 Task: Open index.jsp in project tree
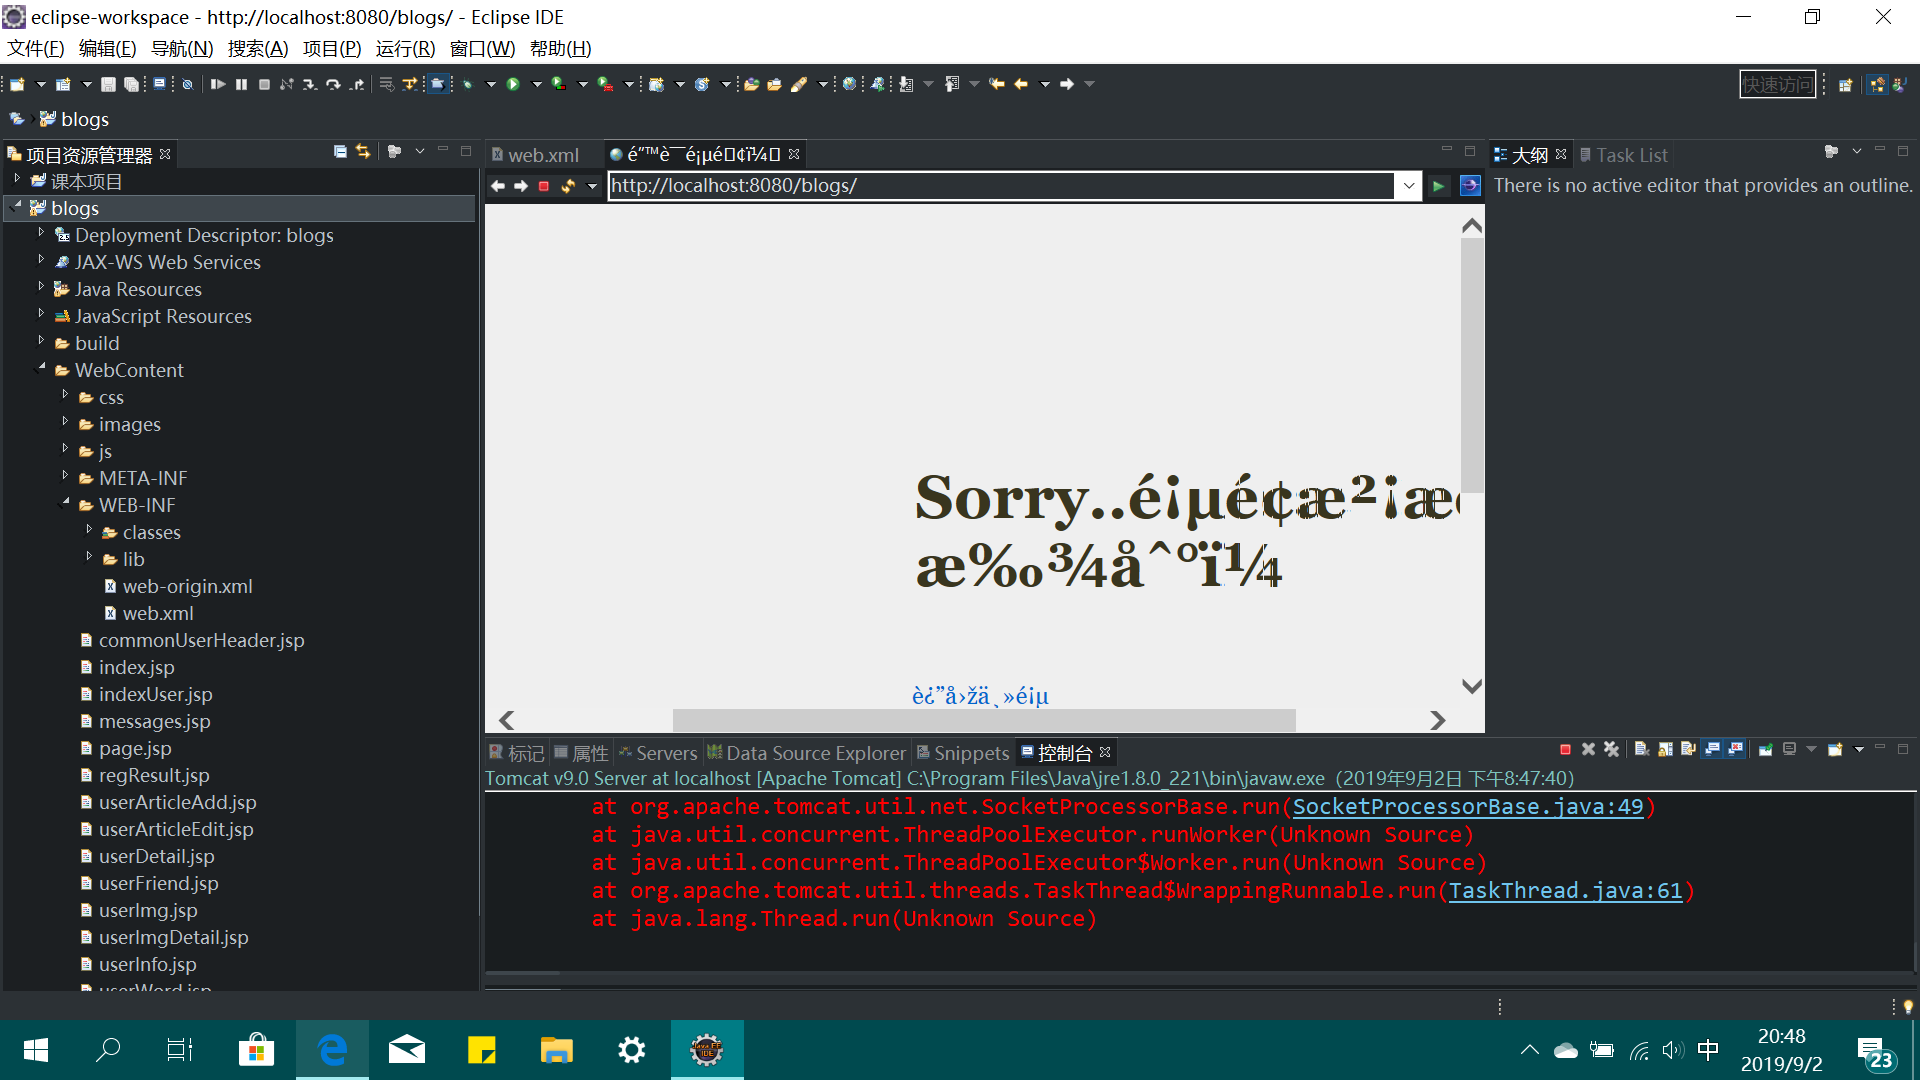tap(136, 667)
